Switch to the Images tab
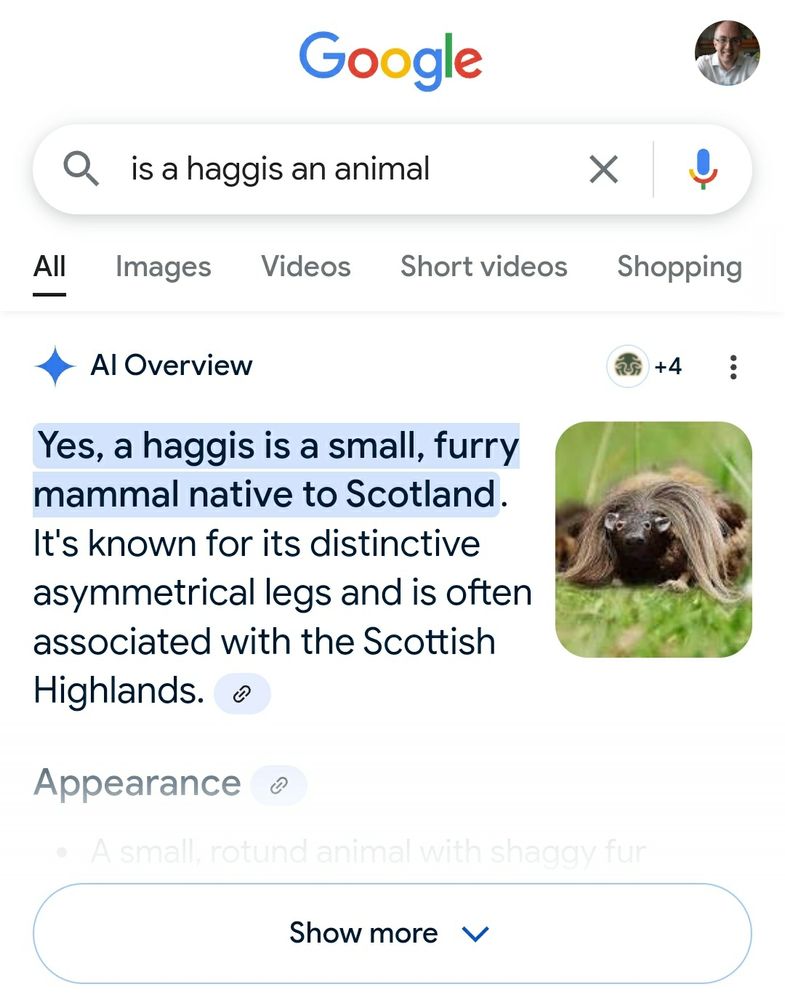This screenshot has height=1000, width=785. [x=162, y=266]
